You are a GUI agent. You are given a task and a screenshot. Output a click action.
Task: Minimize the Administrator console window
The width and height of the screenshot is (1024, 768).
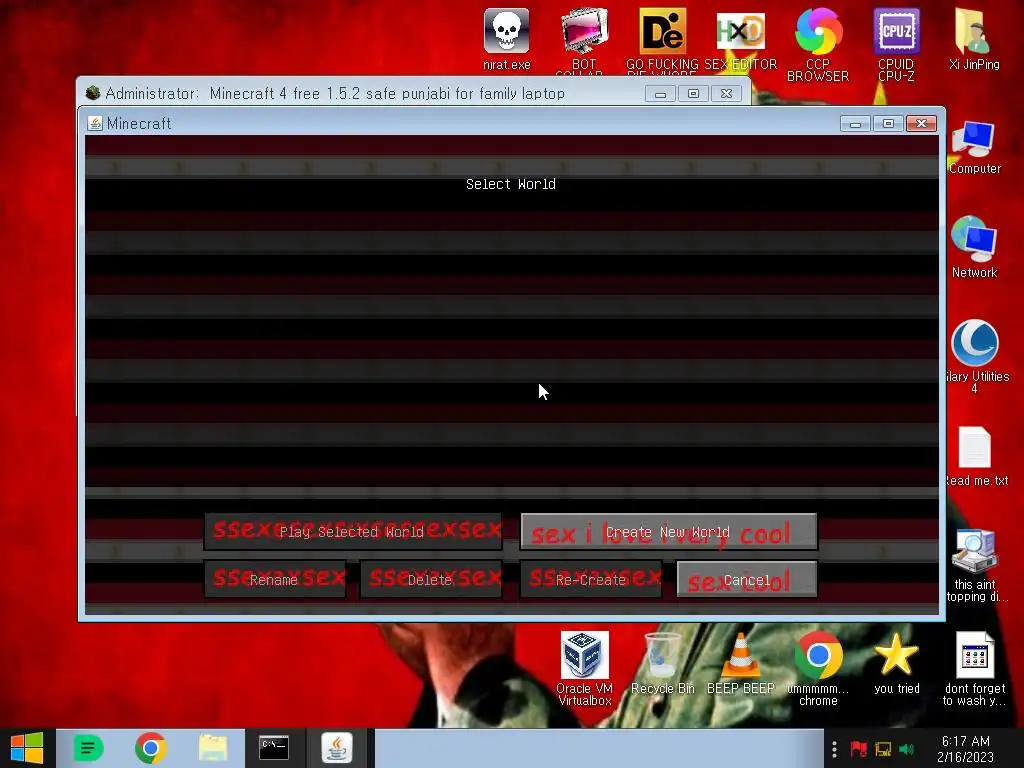660,94
